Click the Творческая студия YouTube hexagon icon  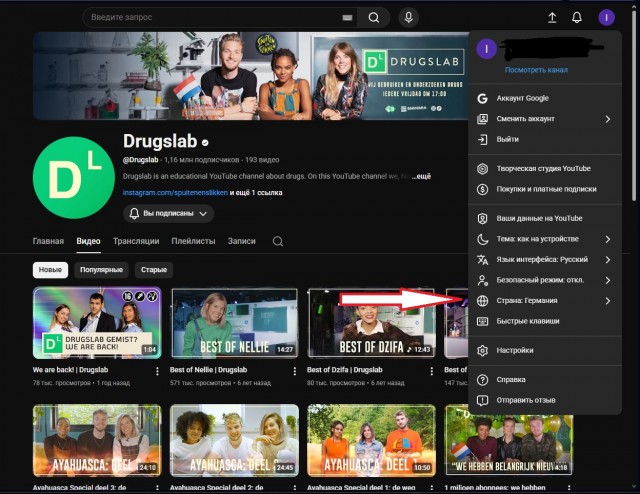[482, 169]
